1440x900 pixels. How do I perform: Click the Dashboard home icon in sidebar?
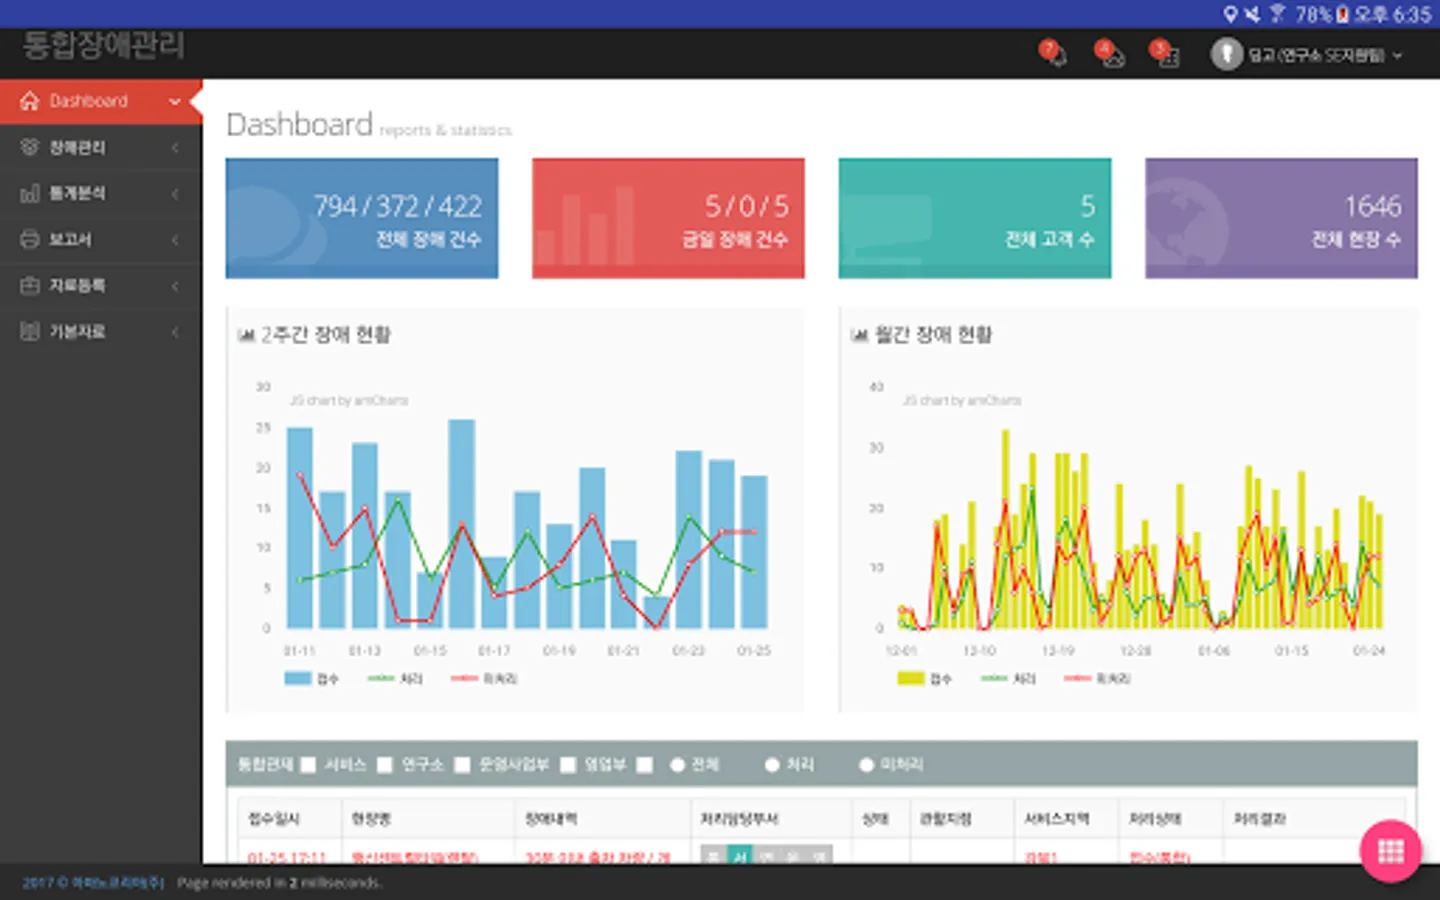pos(29,101)
